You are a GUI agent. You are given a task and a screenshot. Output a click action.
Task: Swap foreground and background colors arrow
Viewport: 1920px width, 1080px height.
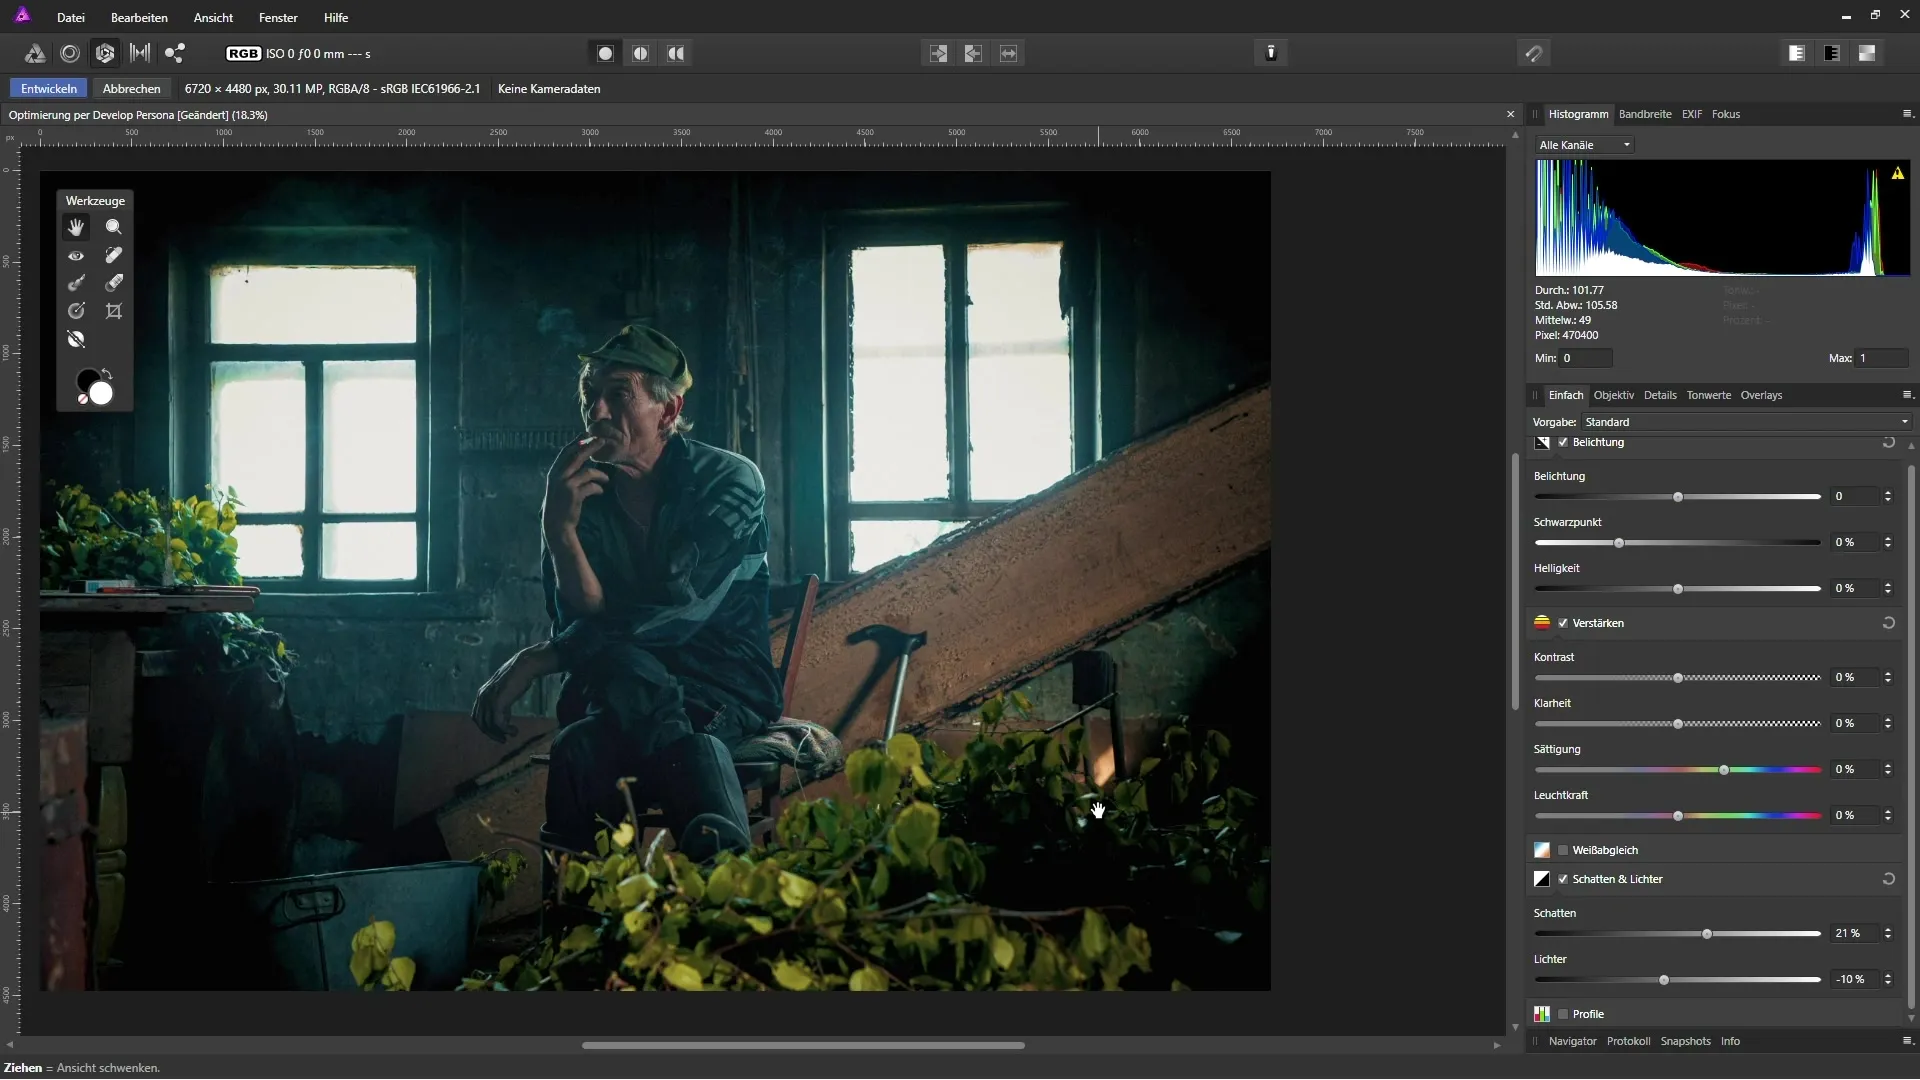click(x=107, y=374)
